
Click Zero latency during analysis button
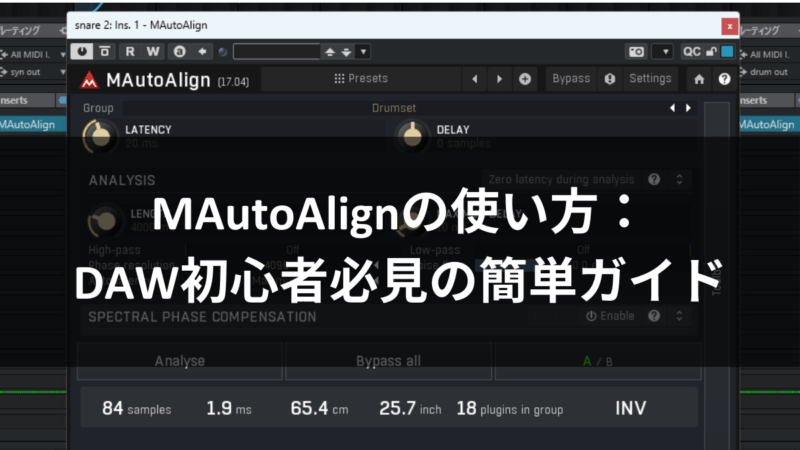[x=561, y=180]
